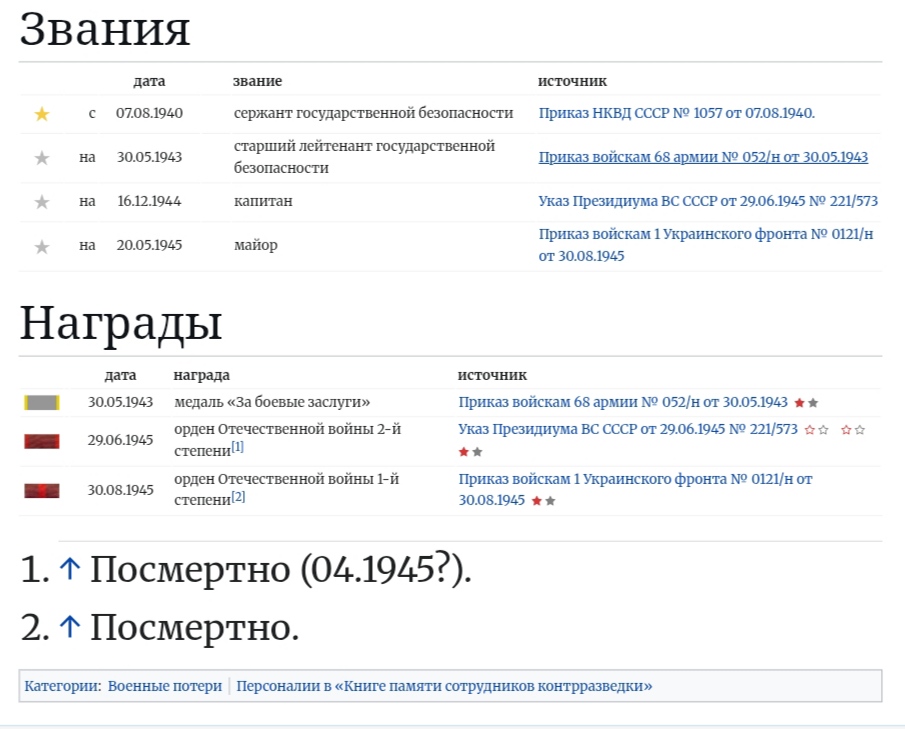Click grey star in the капитан row
905x729 pixels.
click(41, 202)
